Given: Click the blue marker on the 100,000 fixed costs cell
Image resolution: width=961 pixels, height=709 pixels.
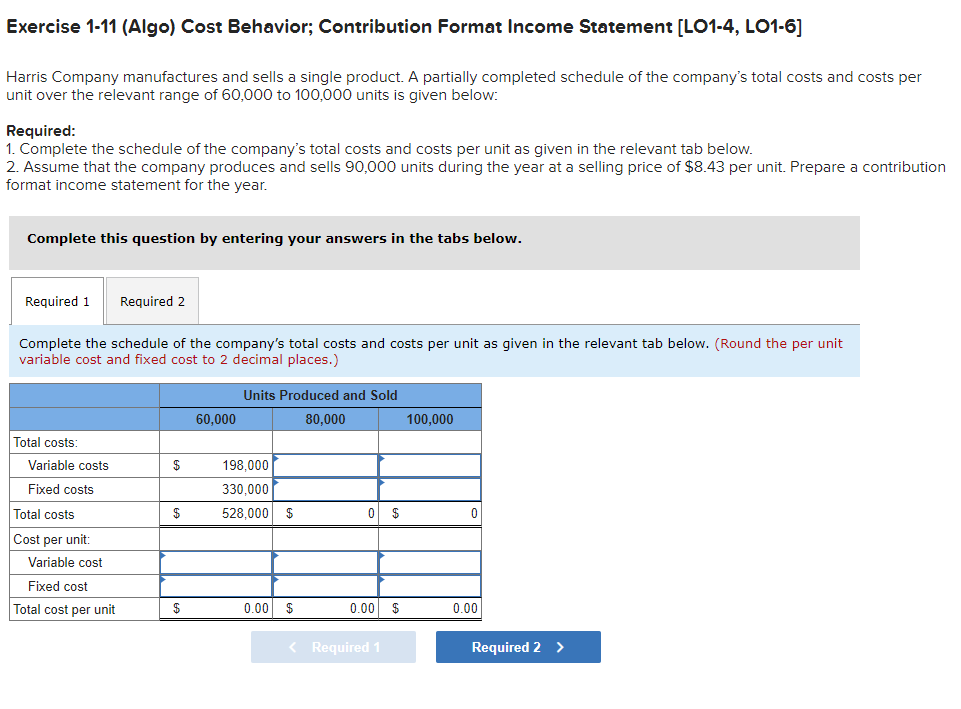Looking at the screenshot, I should [x=381, y=481].
